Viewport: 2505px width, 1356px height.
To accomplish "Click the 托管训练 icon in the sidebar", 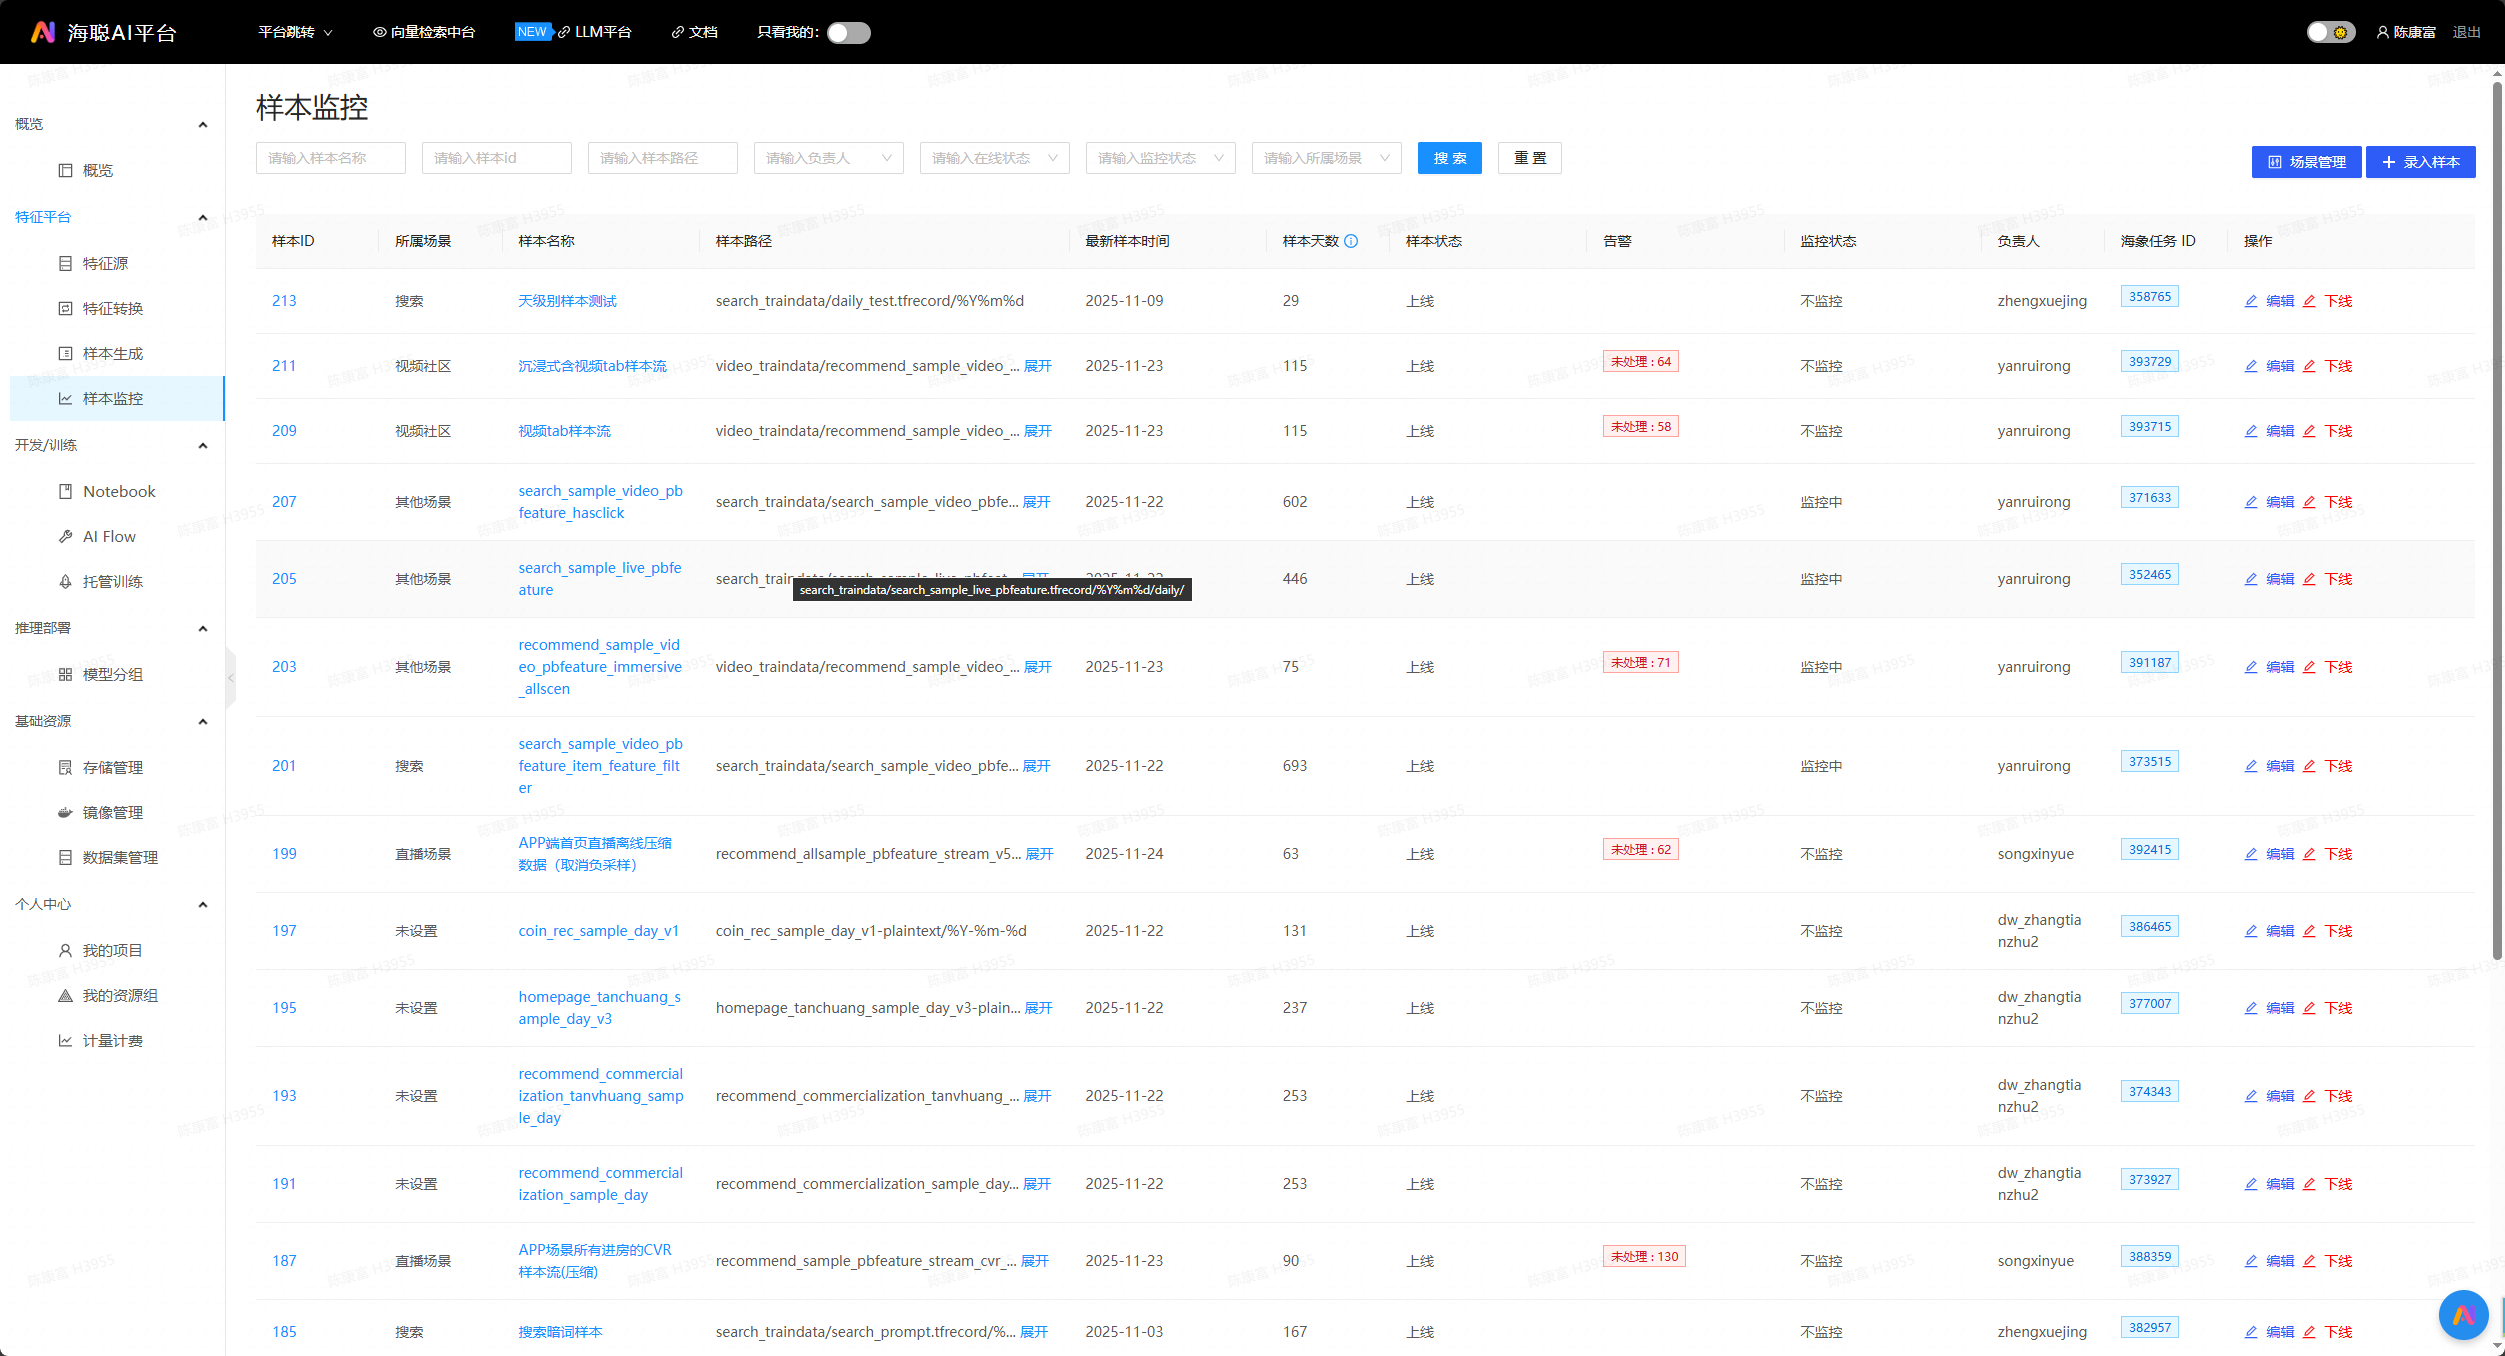I will click(65, 581).
